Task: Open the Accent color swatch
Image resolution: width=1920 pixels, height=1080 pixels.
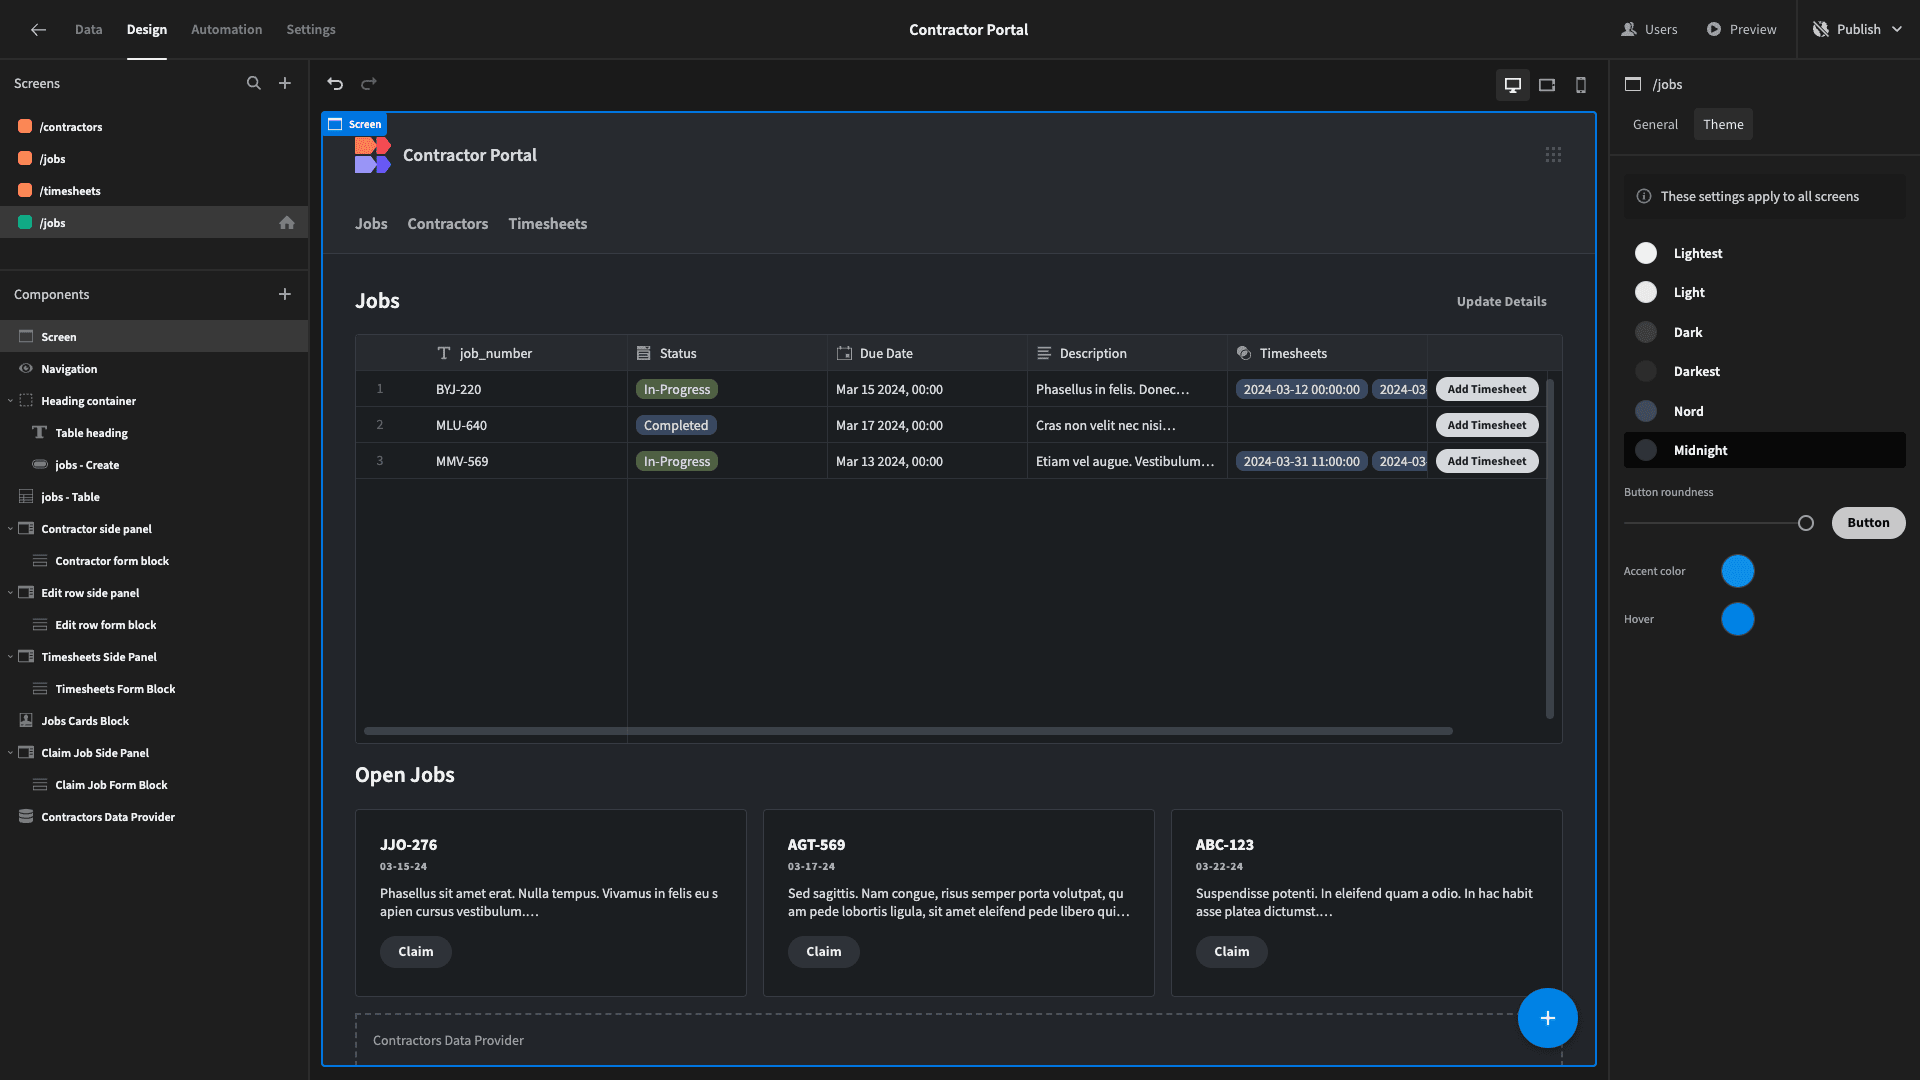Action: (x=1738, y=572)
